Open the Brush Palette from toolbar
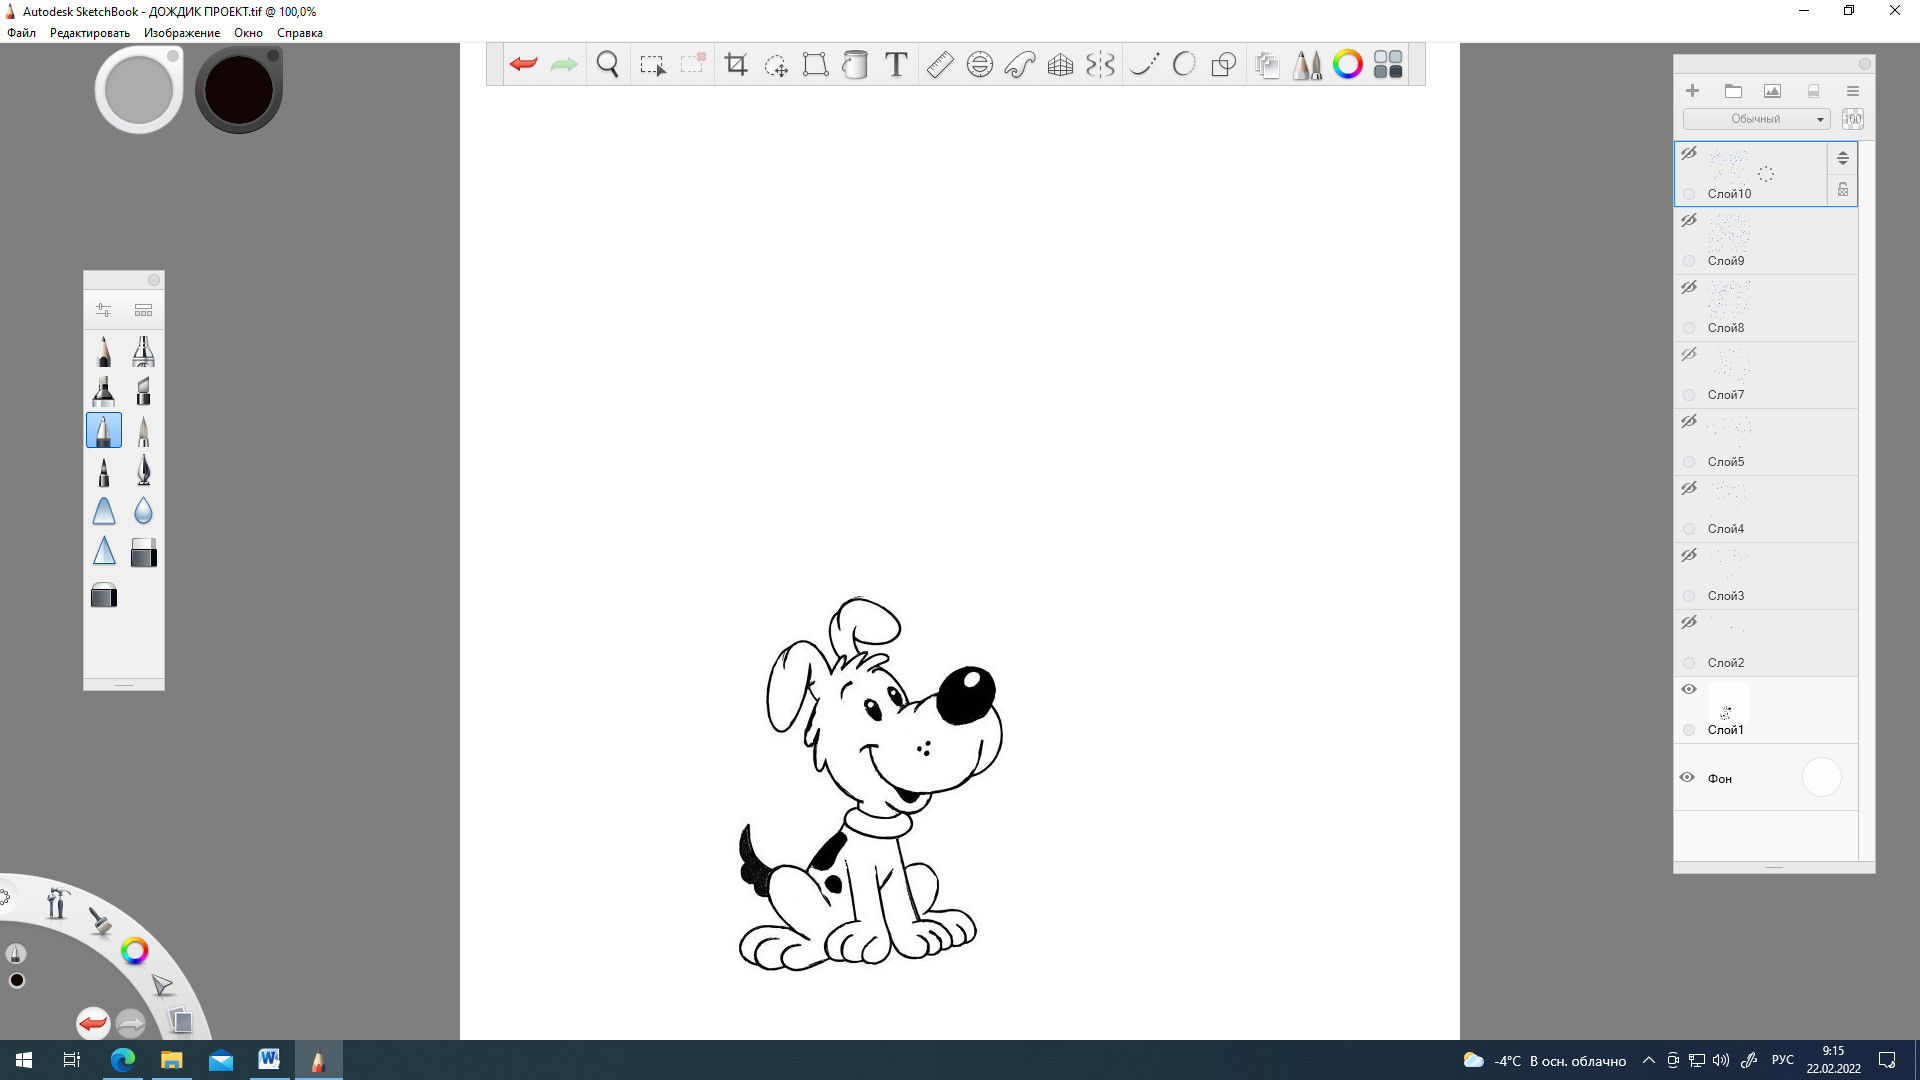This screenshot has width=1920, height=1080. click(x=1307, y=65)
